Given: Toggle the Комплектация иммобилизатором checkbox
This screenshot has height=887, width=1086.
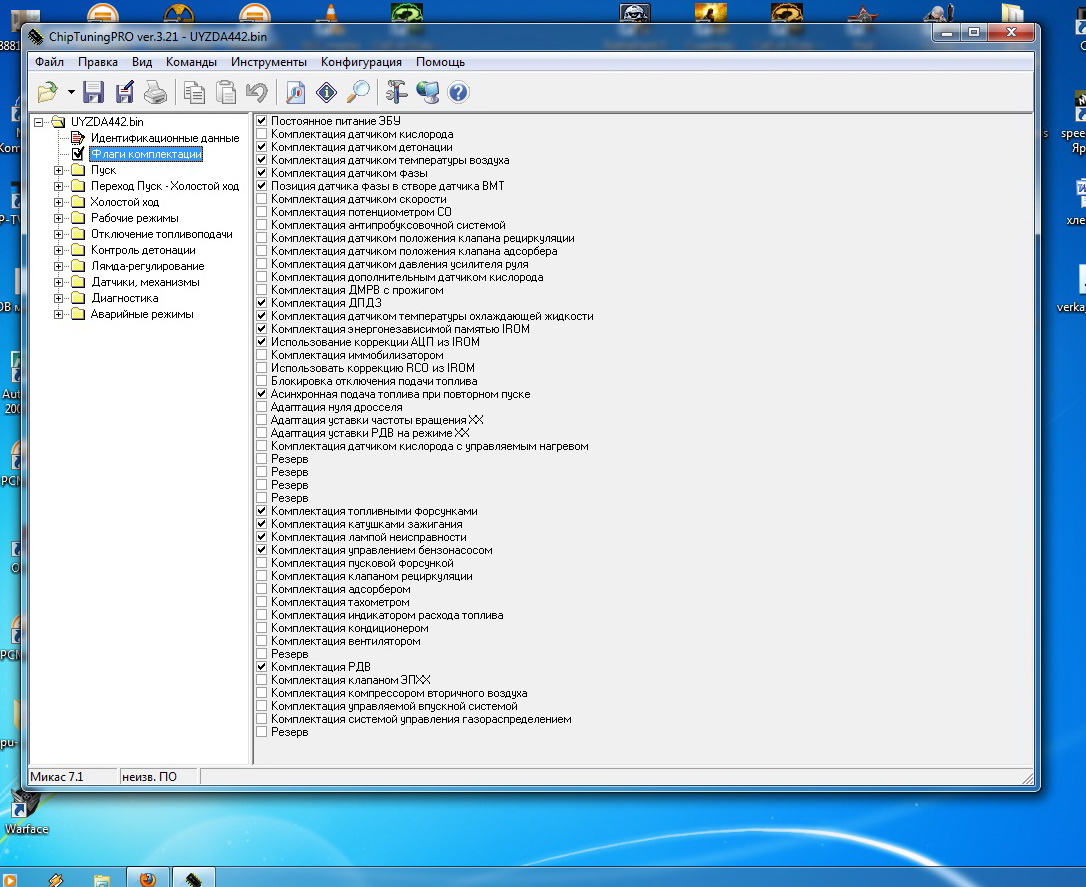Looking at the screenshot, I should pos(262,355).
